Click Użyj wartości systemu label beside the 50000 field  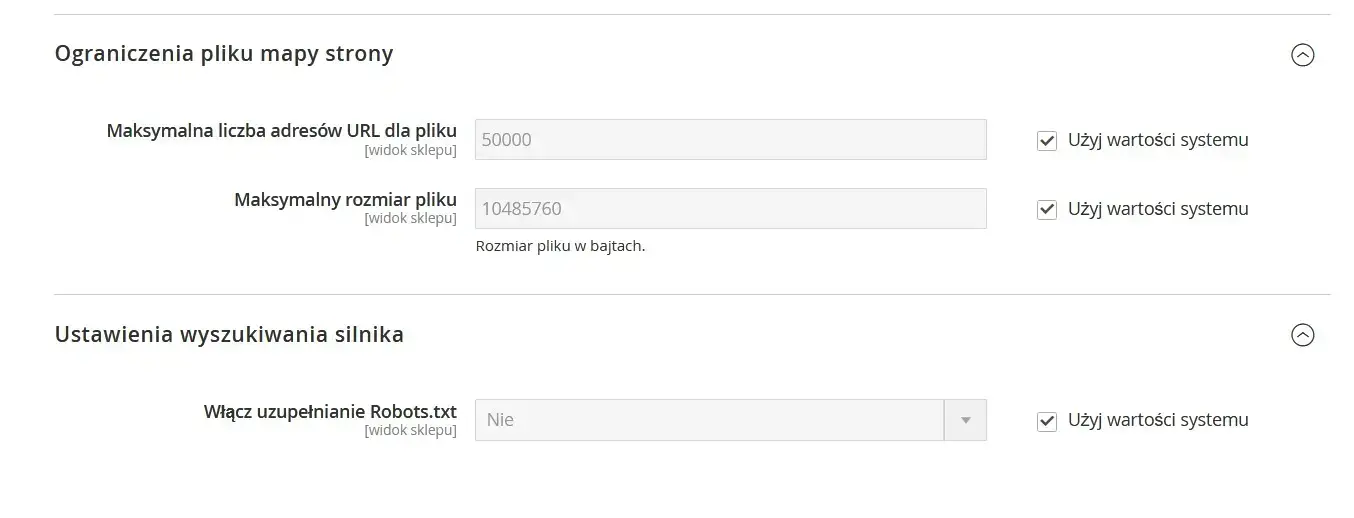click(1158, 140)
